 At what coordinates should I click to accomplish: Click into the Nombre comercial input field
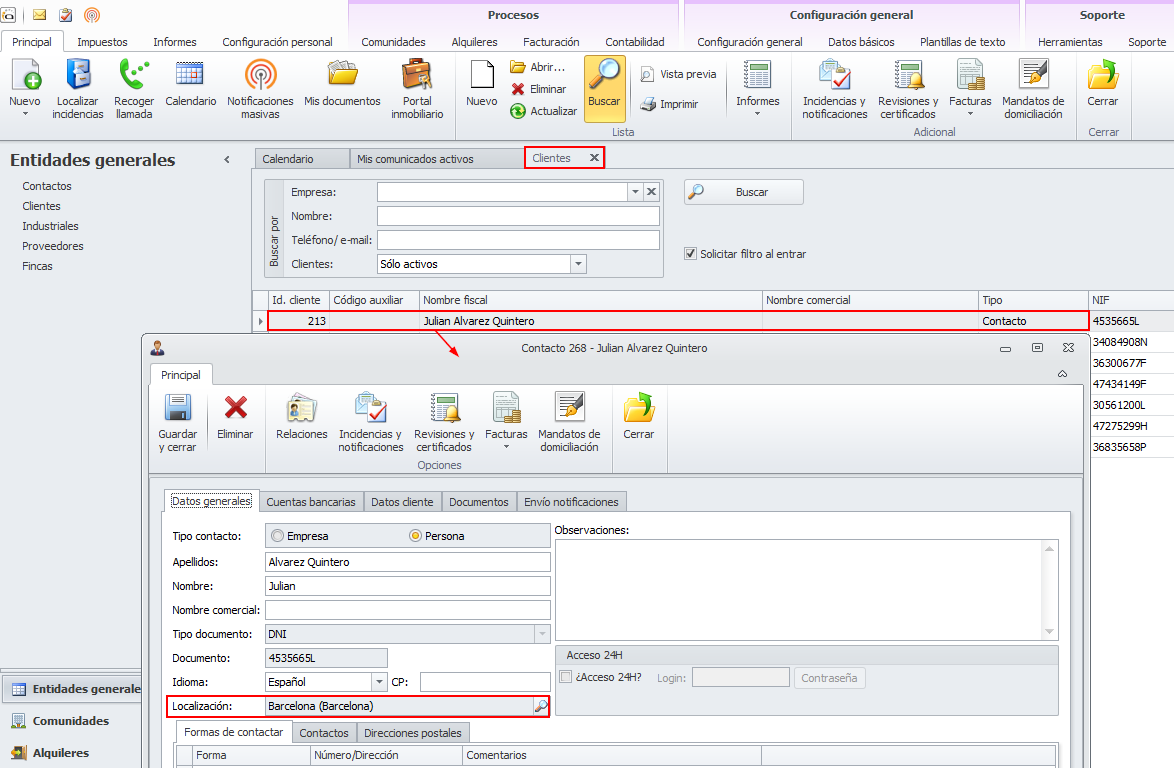(x=407, y=610)
